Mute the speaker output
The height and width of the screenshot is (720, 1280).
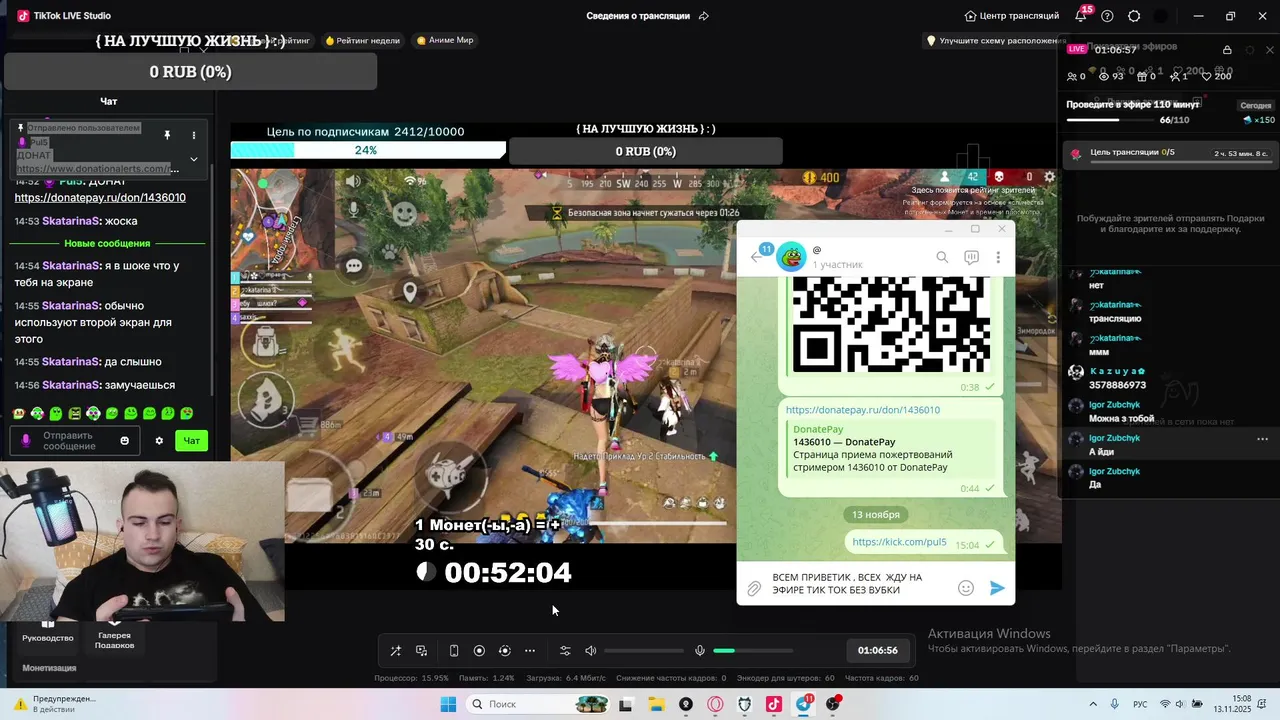(x=590, y=651)
